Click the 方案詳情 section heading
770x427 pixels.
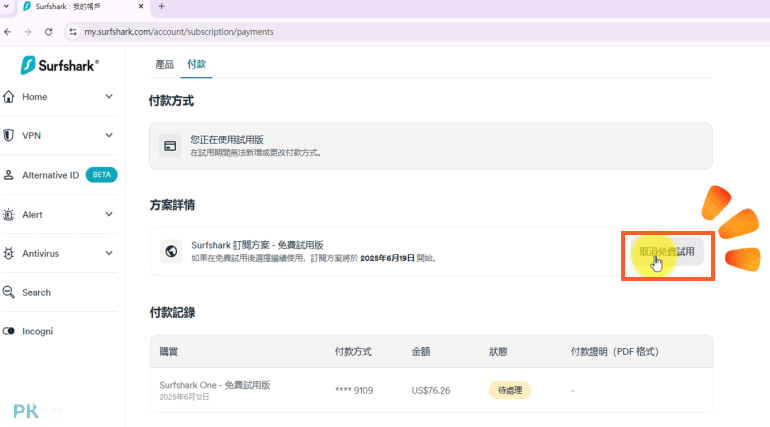coord(172,205)
